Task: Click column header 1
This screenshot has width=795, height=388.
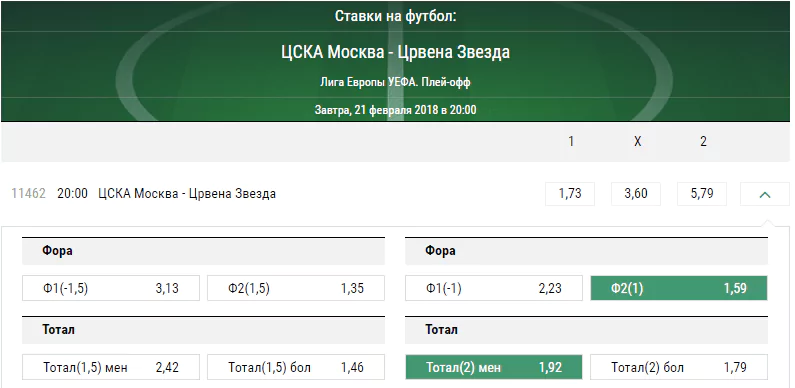Action: (571, 142)
